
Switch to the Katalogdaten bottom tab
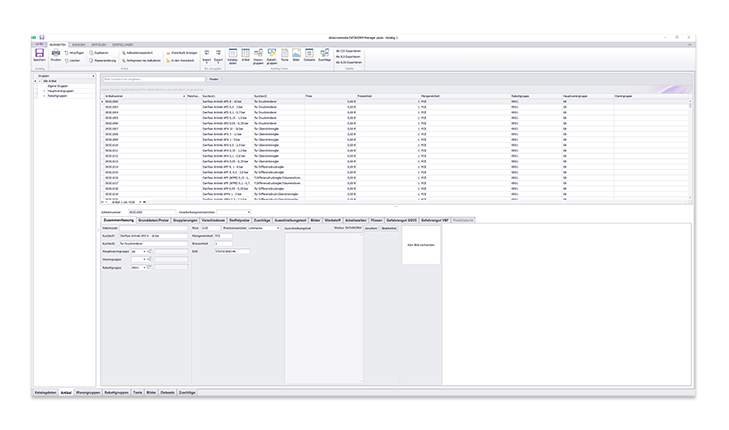46,393
